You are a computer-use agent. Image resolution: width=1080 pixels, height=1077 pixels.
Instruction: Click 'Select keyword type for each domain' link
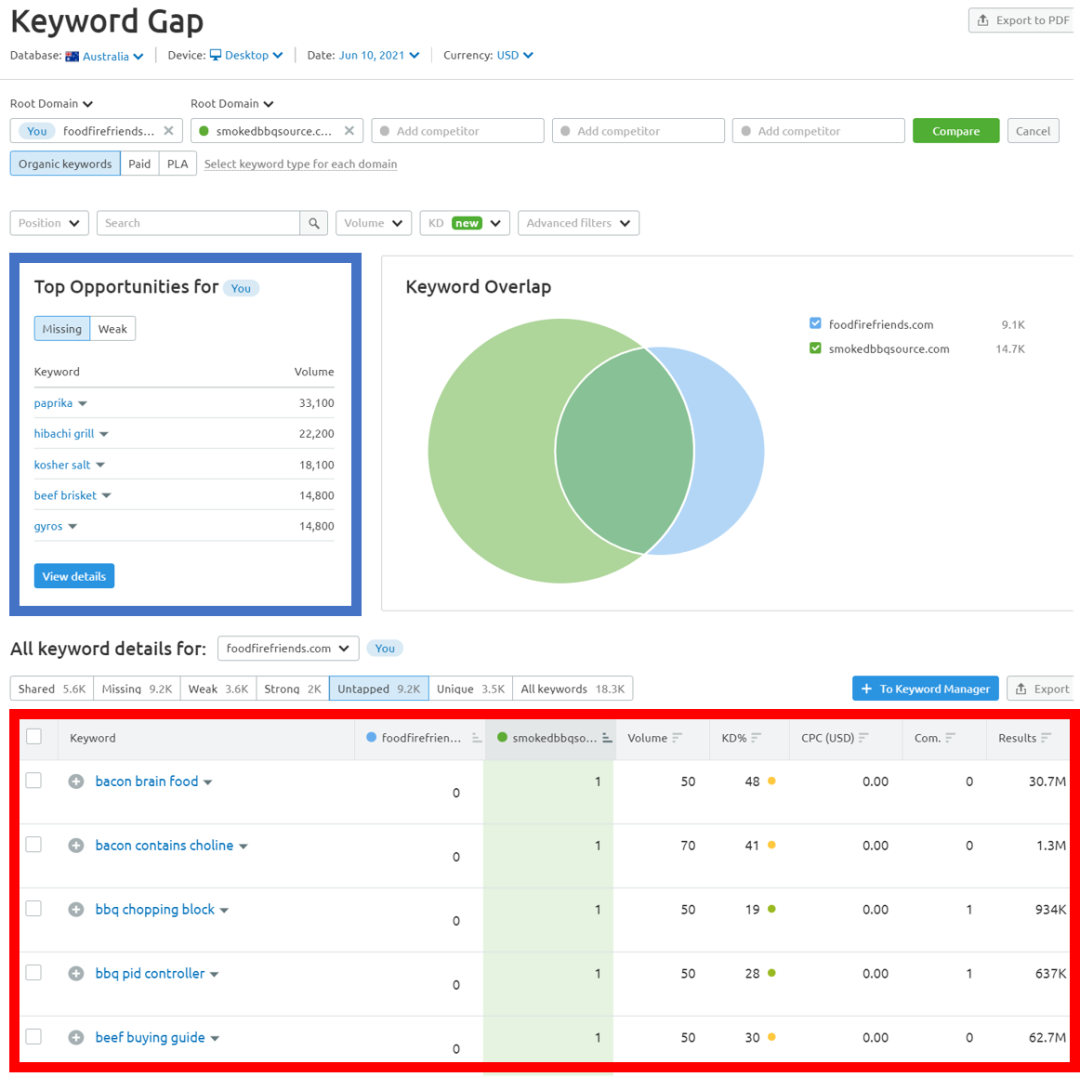(x=300, y=164)
